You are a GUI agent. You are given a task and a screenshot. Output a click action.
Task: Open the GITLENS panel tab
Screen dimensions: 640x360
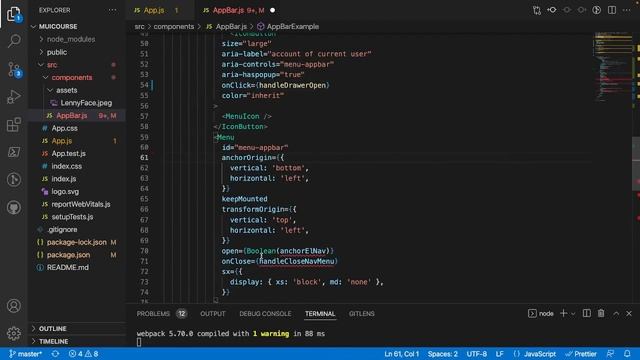362,313
